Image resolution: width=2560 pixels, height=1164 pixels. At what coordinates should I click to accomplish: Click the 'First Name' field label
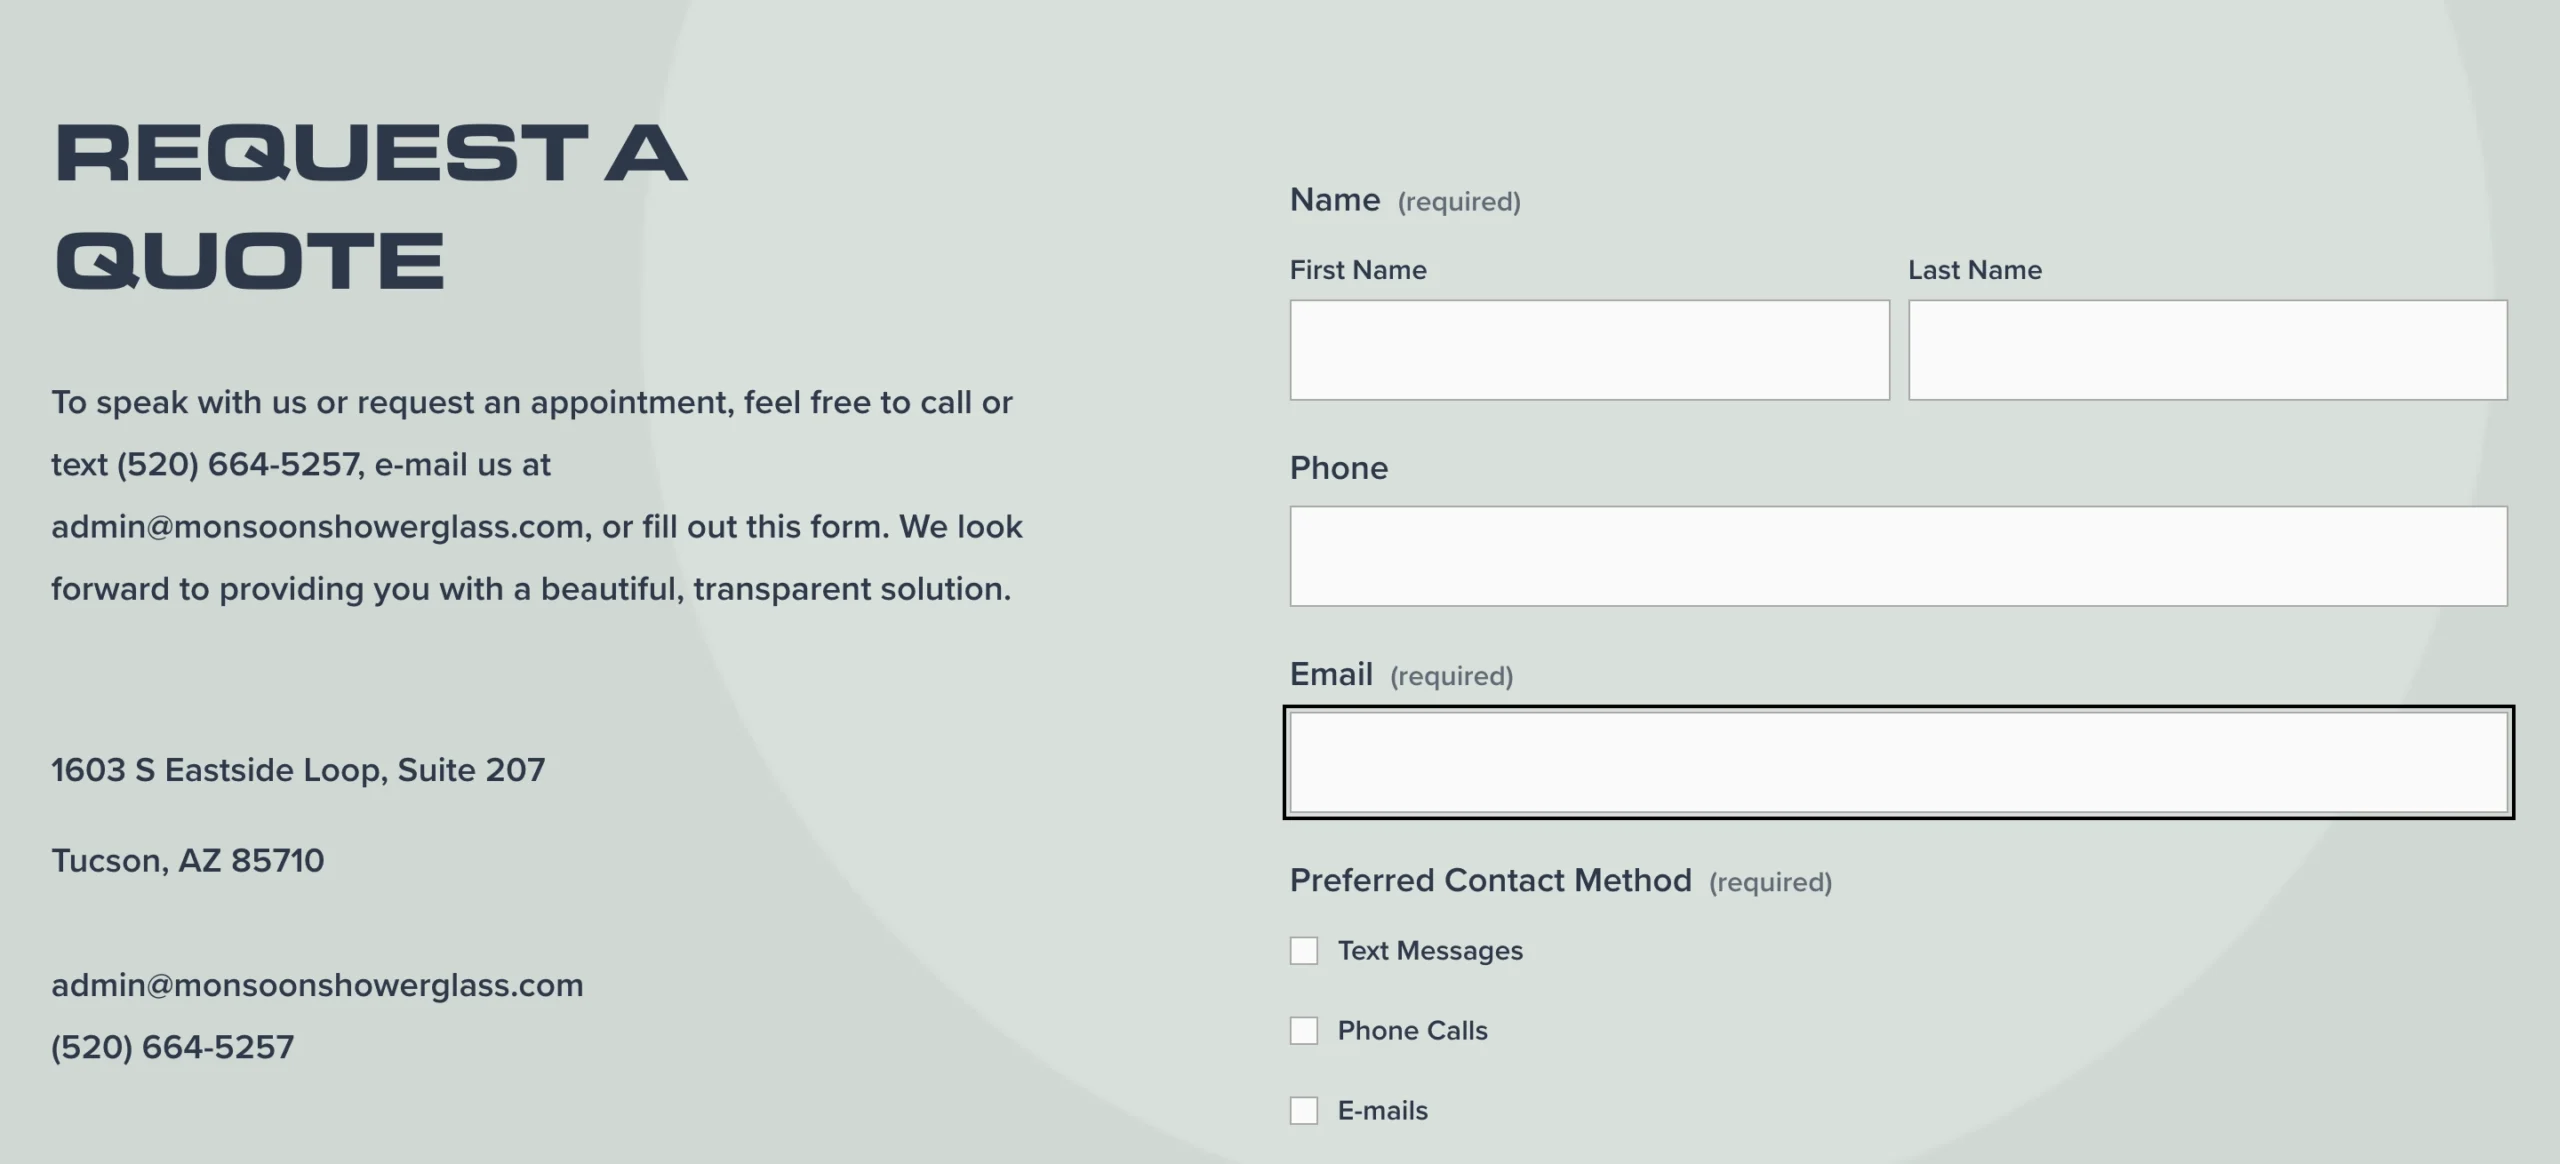coord(1358,270)
